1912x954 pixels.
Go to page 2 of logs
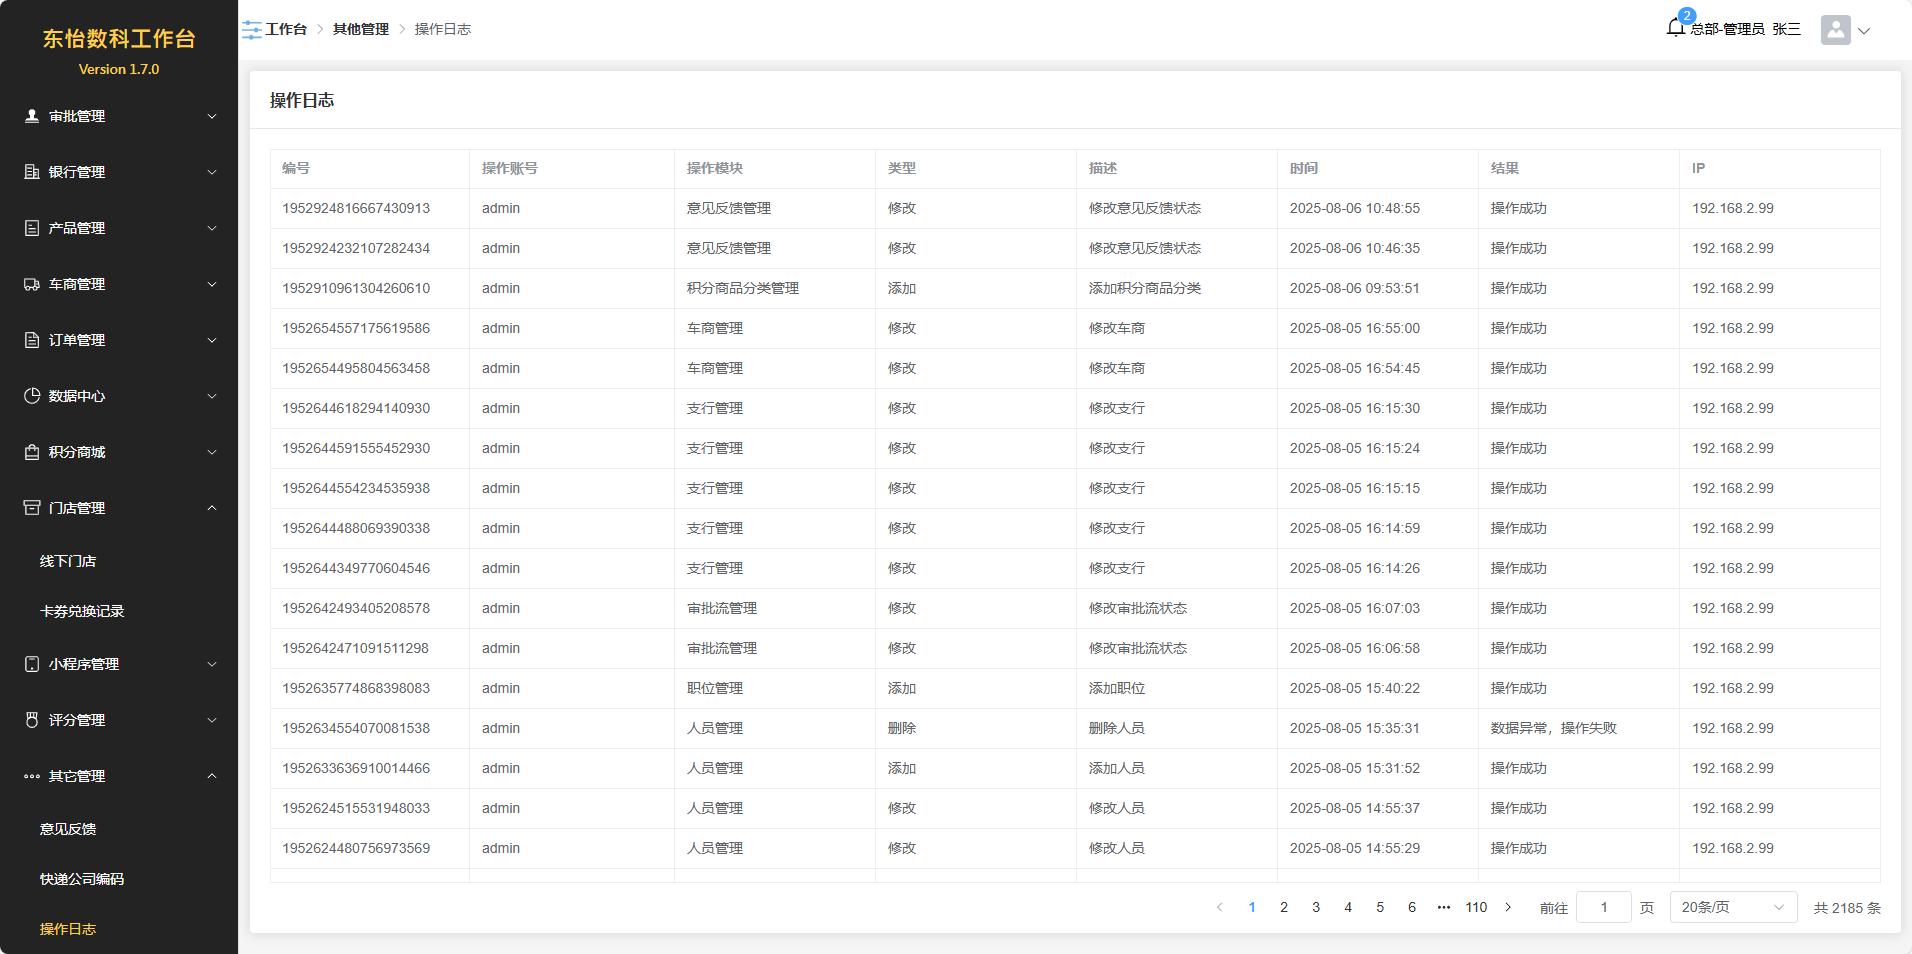[1284, 907]
